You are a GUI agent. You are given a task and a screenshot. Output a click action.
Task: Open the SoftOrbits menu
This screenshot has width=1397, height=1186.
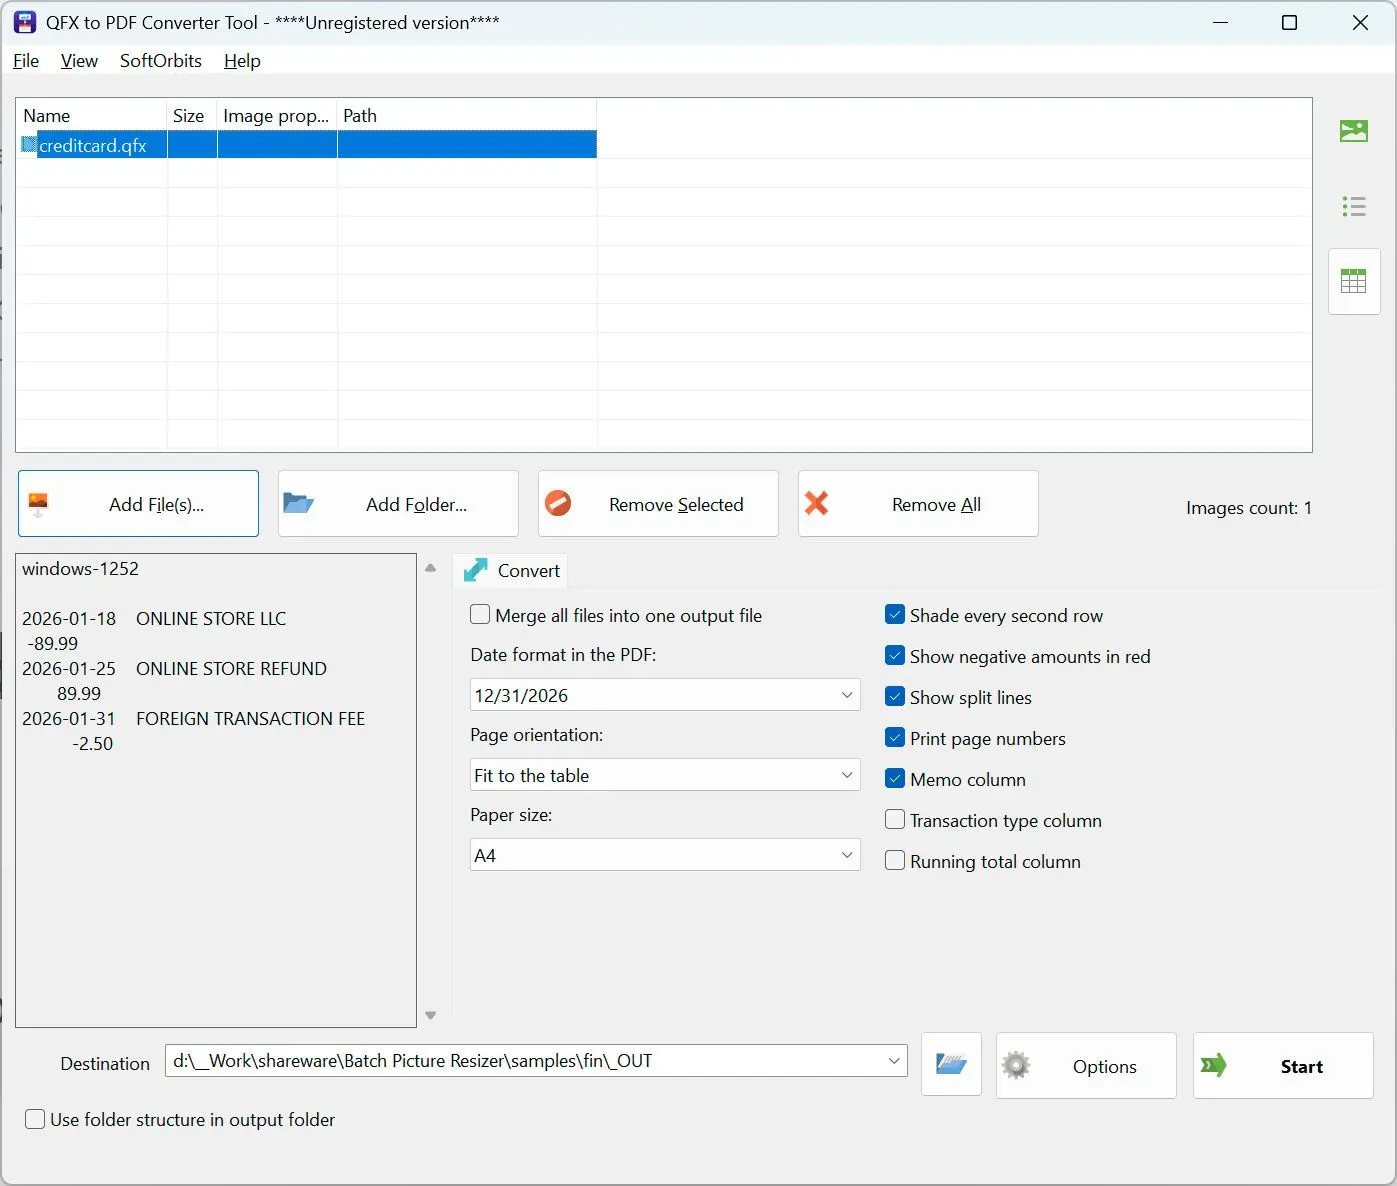[161, 61]
